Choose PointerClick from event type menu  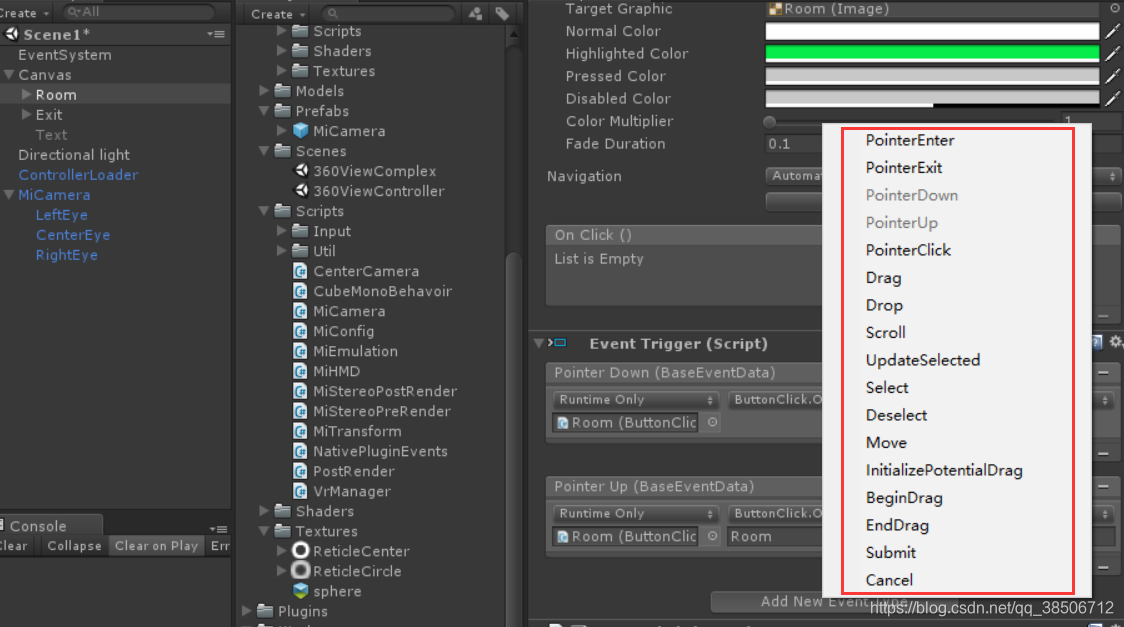pos(908,250)
